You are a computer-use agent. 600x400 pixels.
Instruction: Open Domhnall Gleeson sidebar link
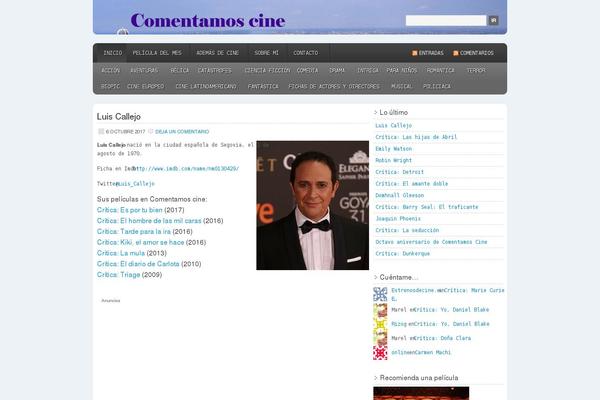click(399, 195)
